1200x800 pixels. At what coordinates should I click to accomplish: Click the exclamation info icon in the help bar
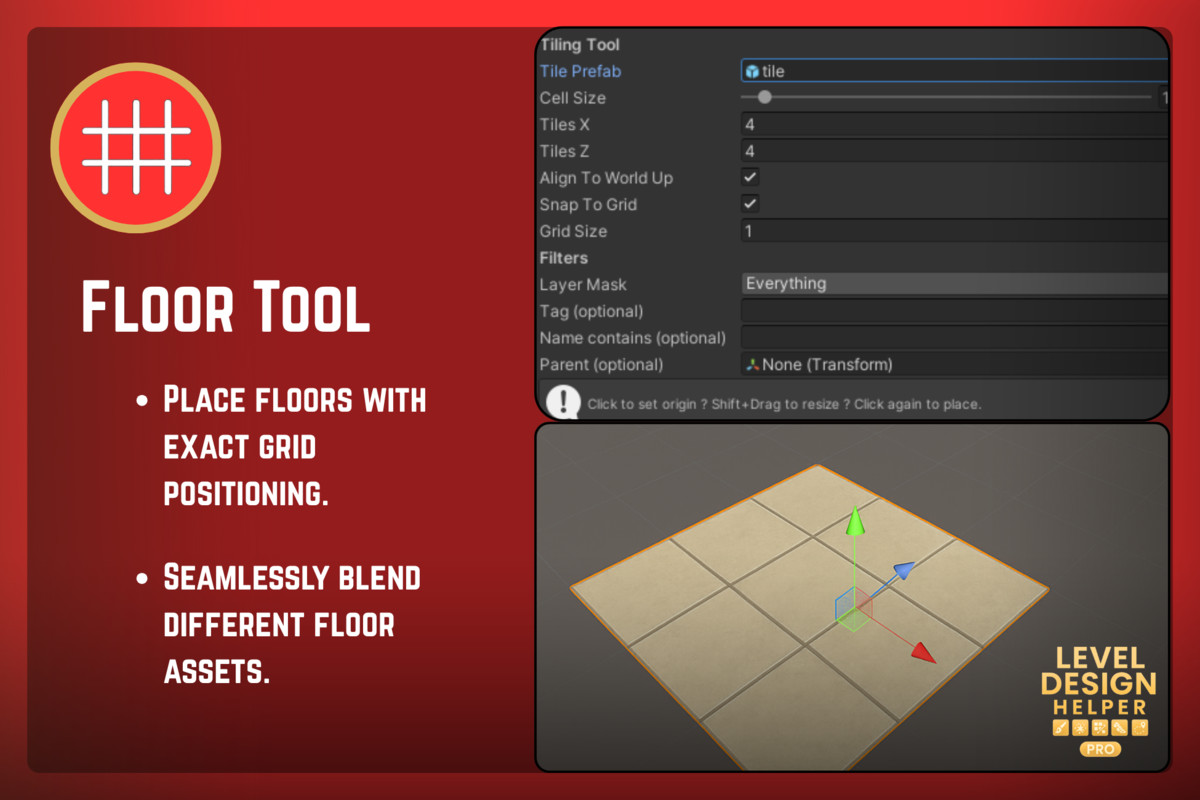coord(565,403)
